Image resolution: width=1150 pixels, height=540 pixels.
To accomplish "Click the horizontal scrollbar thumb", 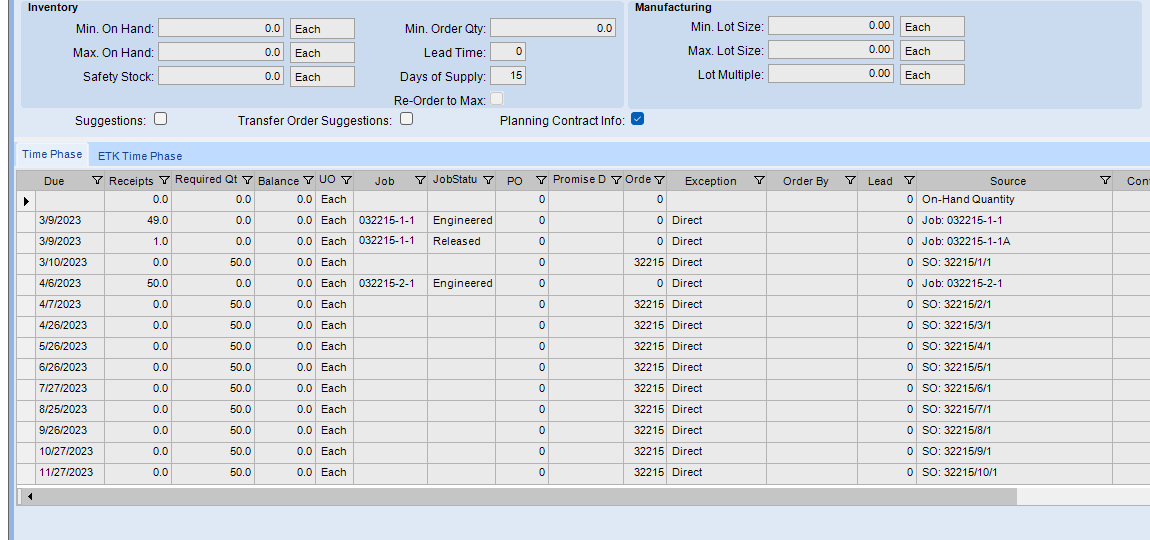I will (x=527, y=497).
